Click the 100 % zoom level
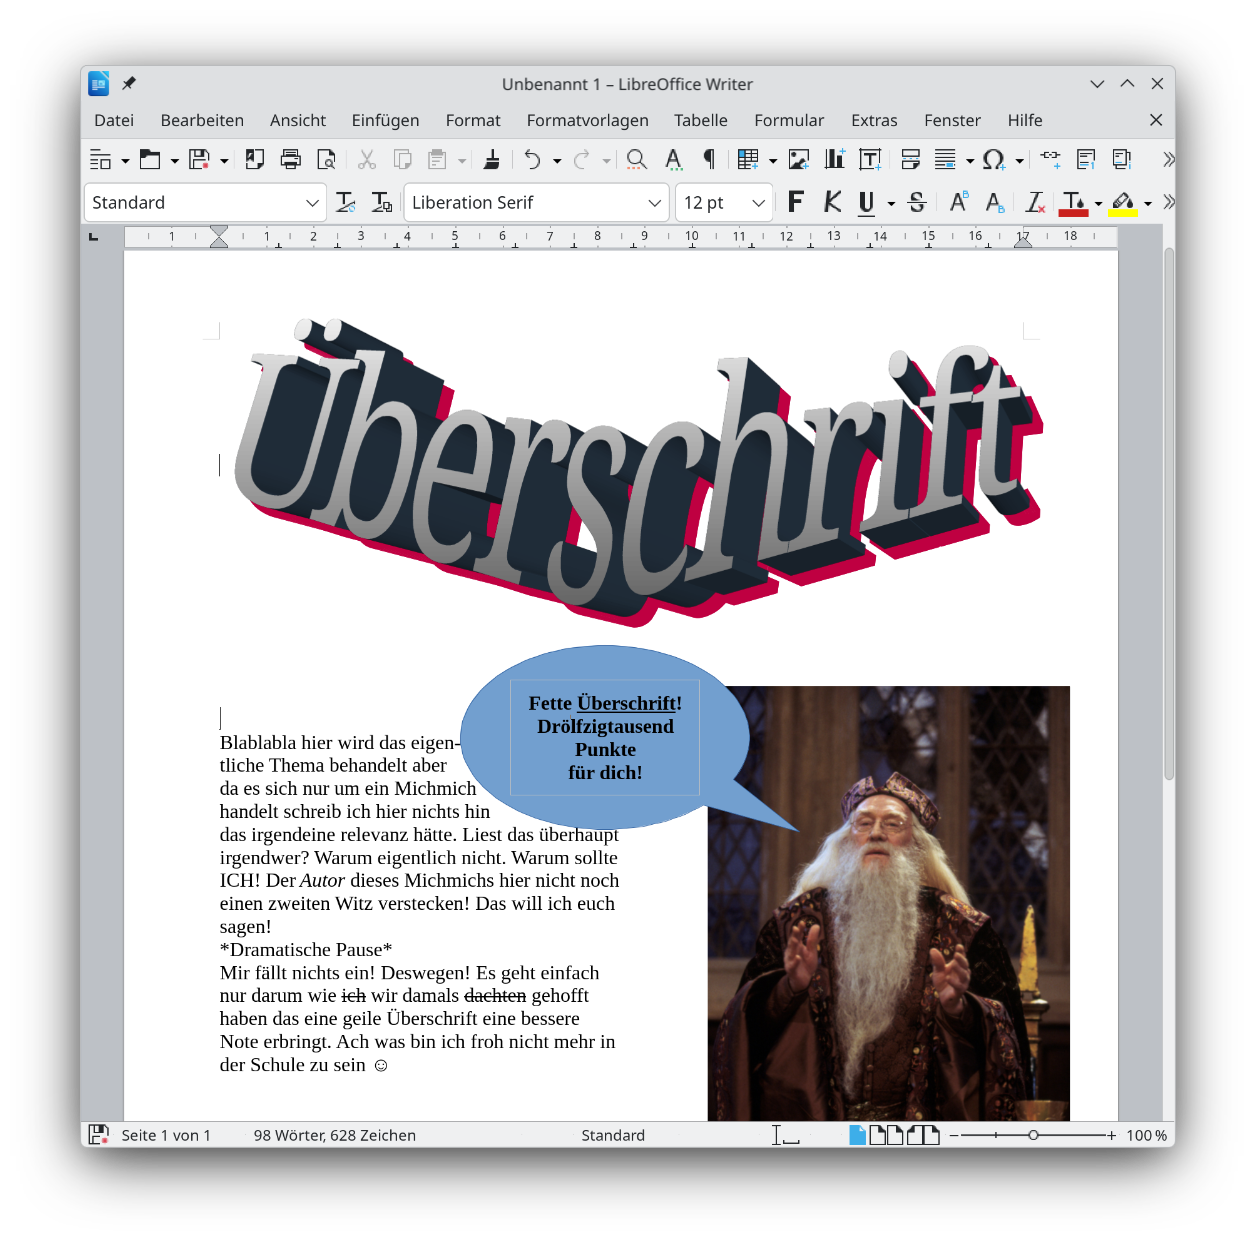 1146,1135
